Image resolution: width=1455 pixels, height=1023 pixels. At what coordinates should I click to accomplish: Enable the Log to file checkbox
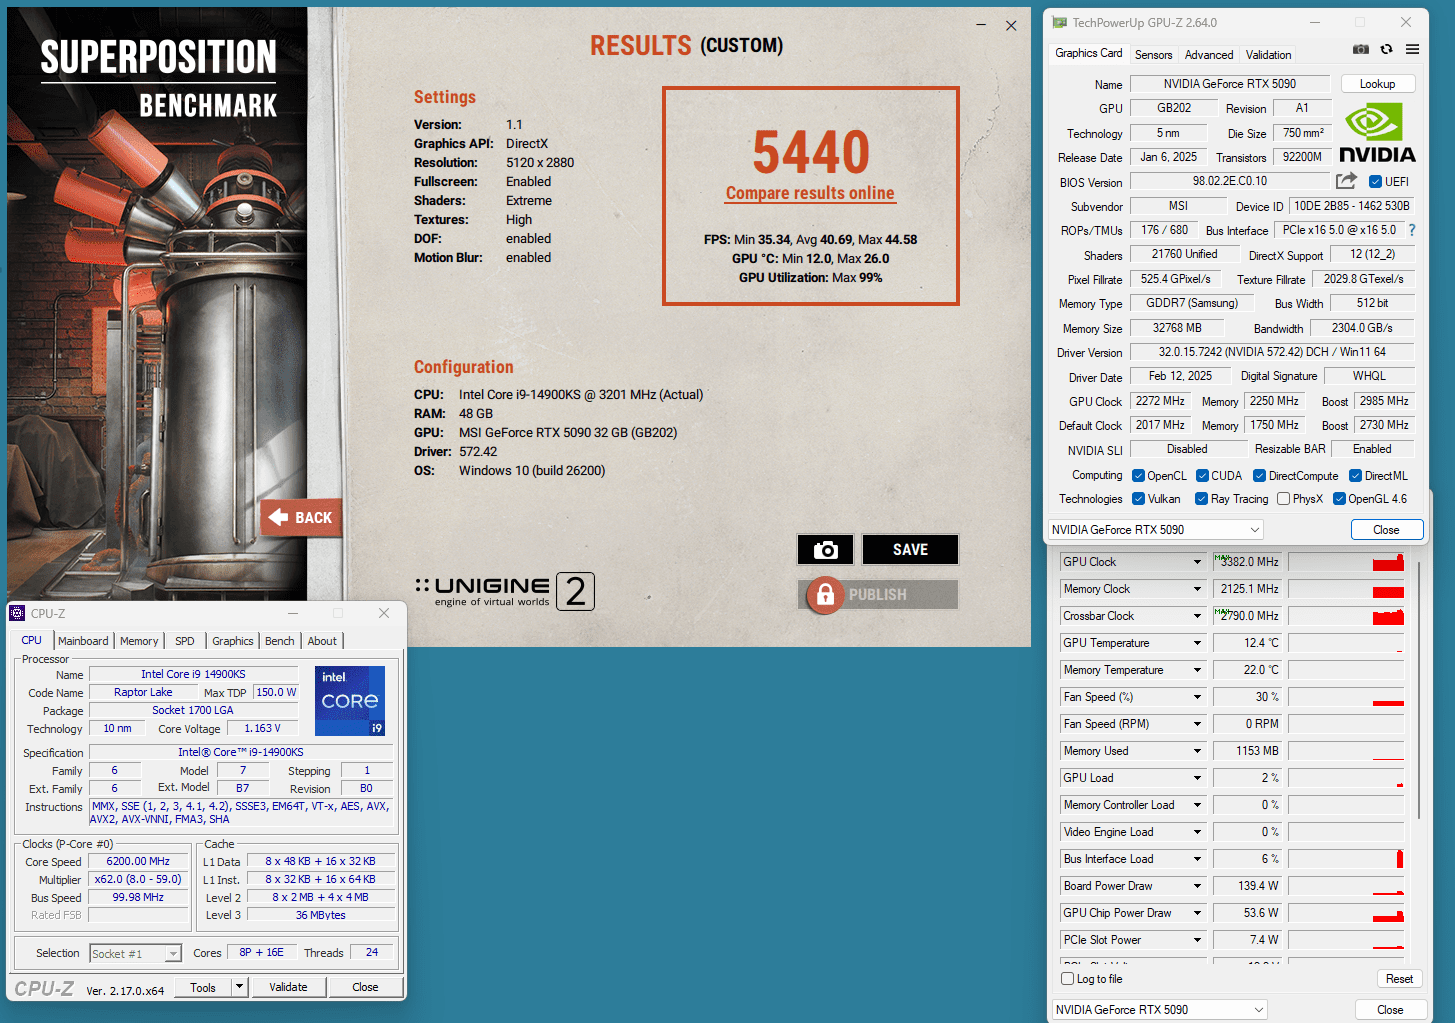click(1068, 979)
